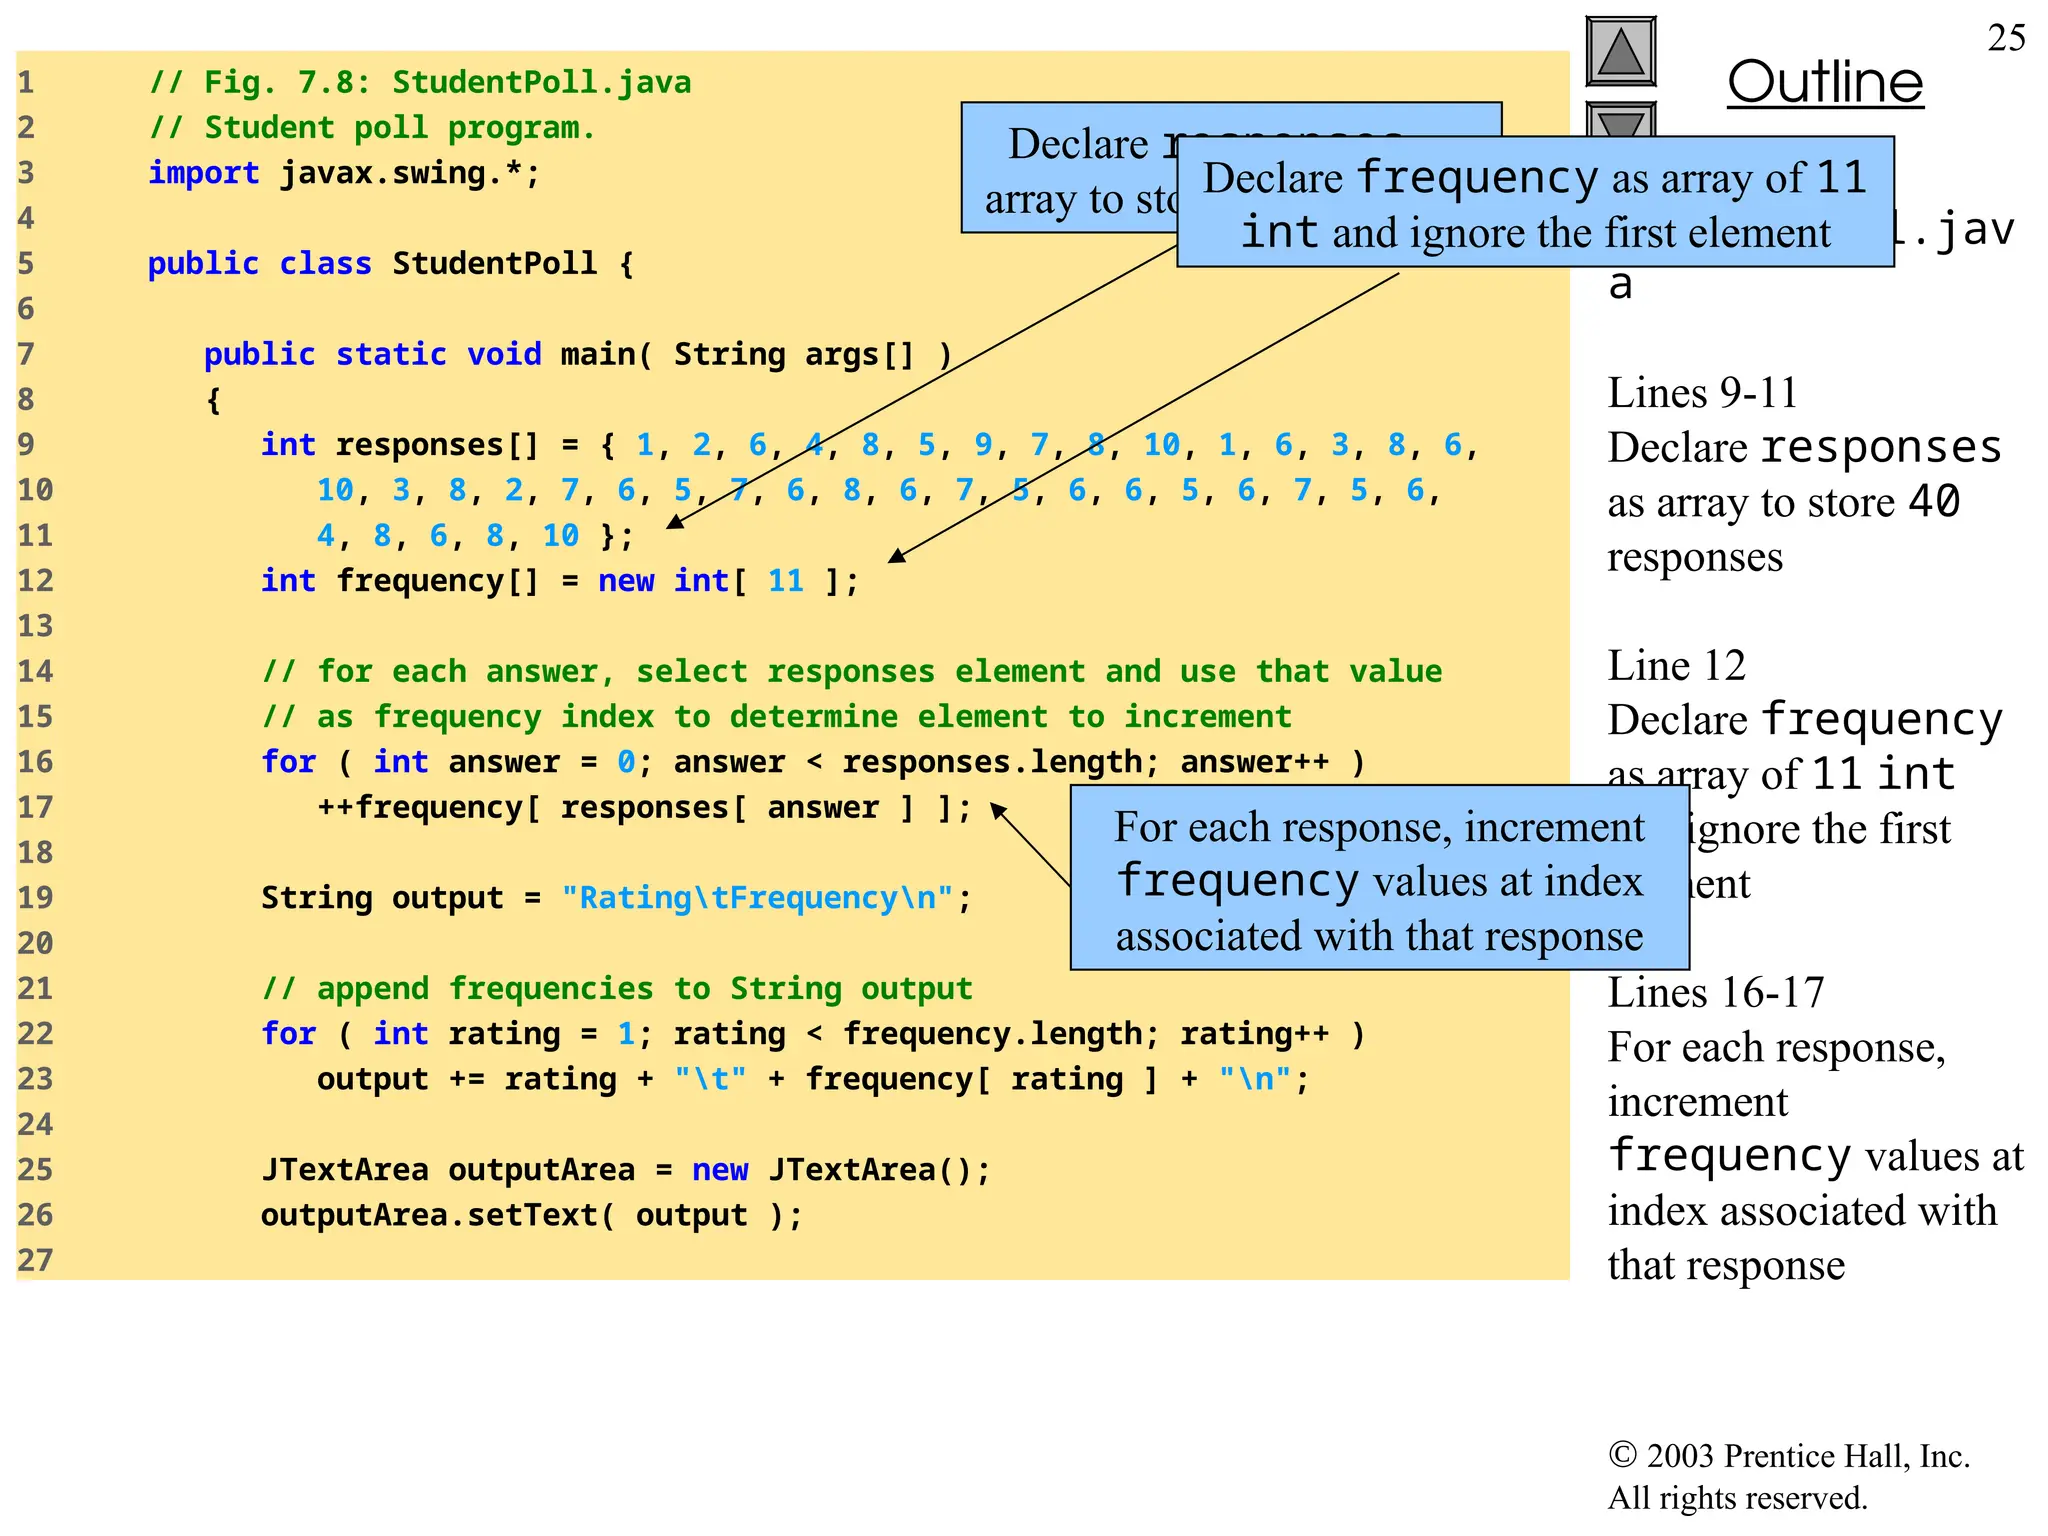
Task: Click the 'Line 12' outline entry
Action: (x=1676, y=666)
